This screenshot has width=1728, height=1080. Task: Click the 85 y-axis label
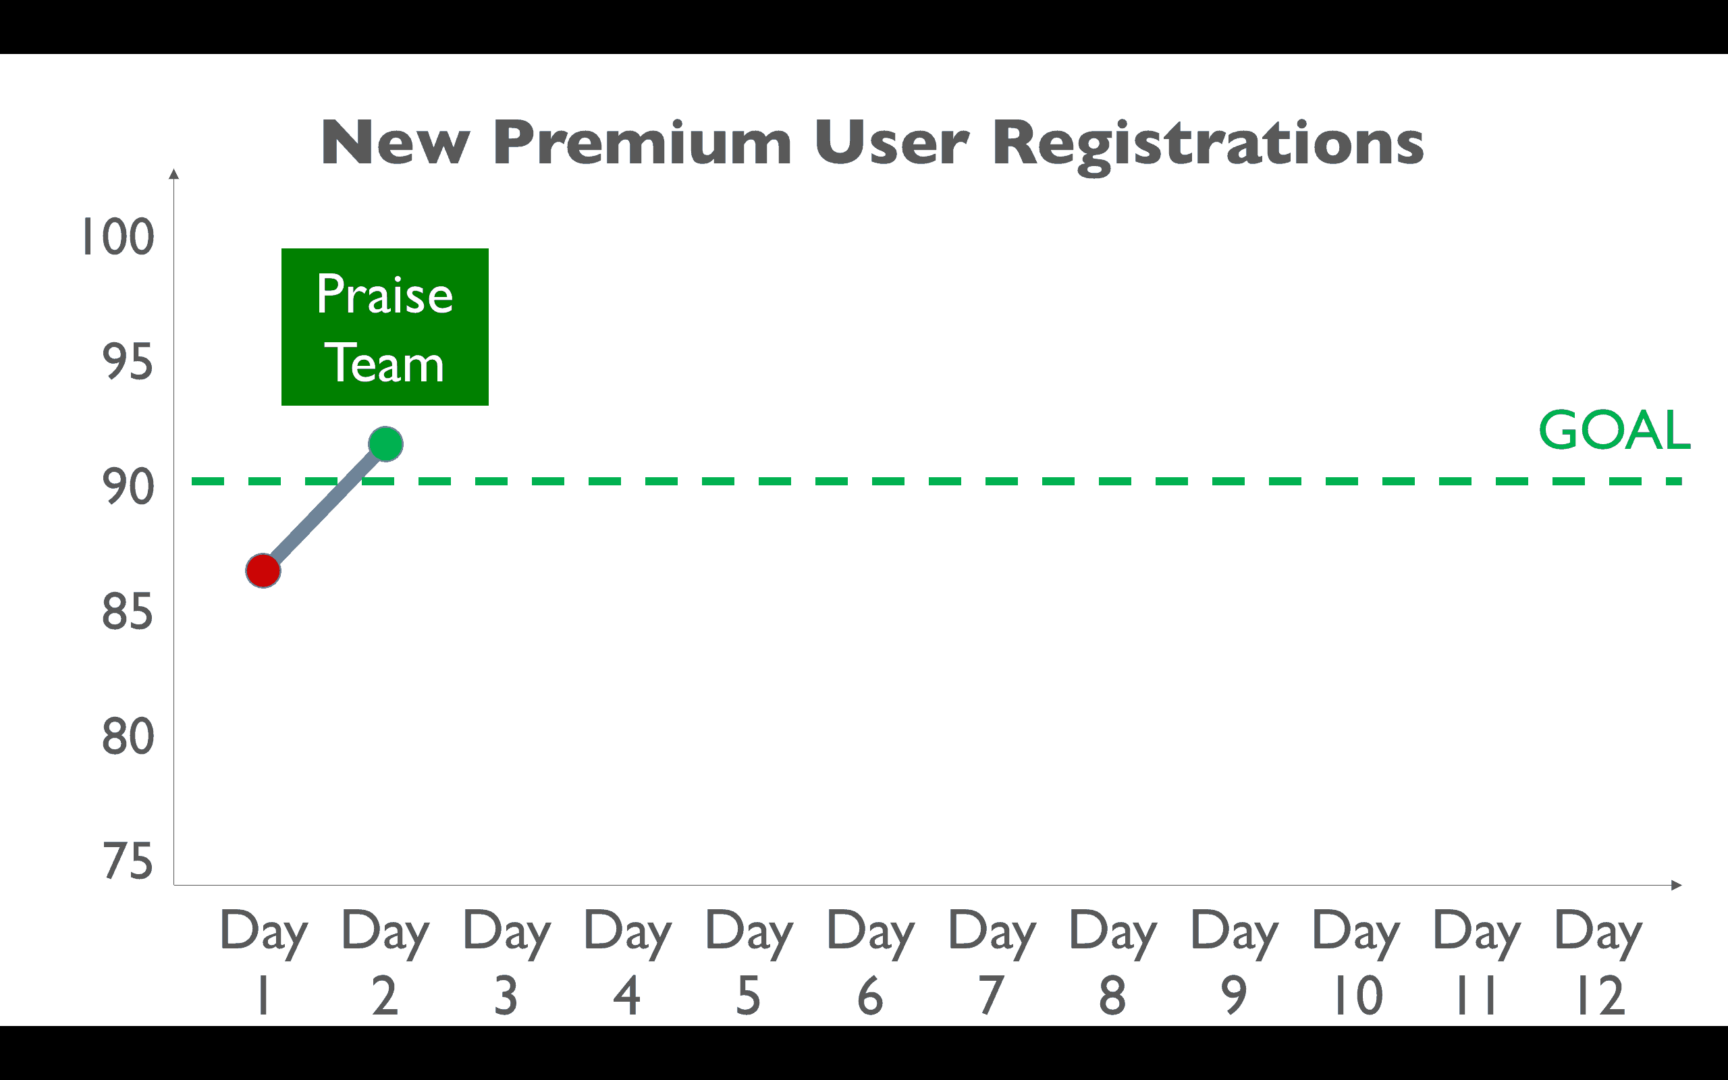point(127,612)
